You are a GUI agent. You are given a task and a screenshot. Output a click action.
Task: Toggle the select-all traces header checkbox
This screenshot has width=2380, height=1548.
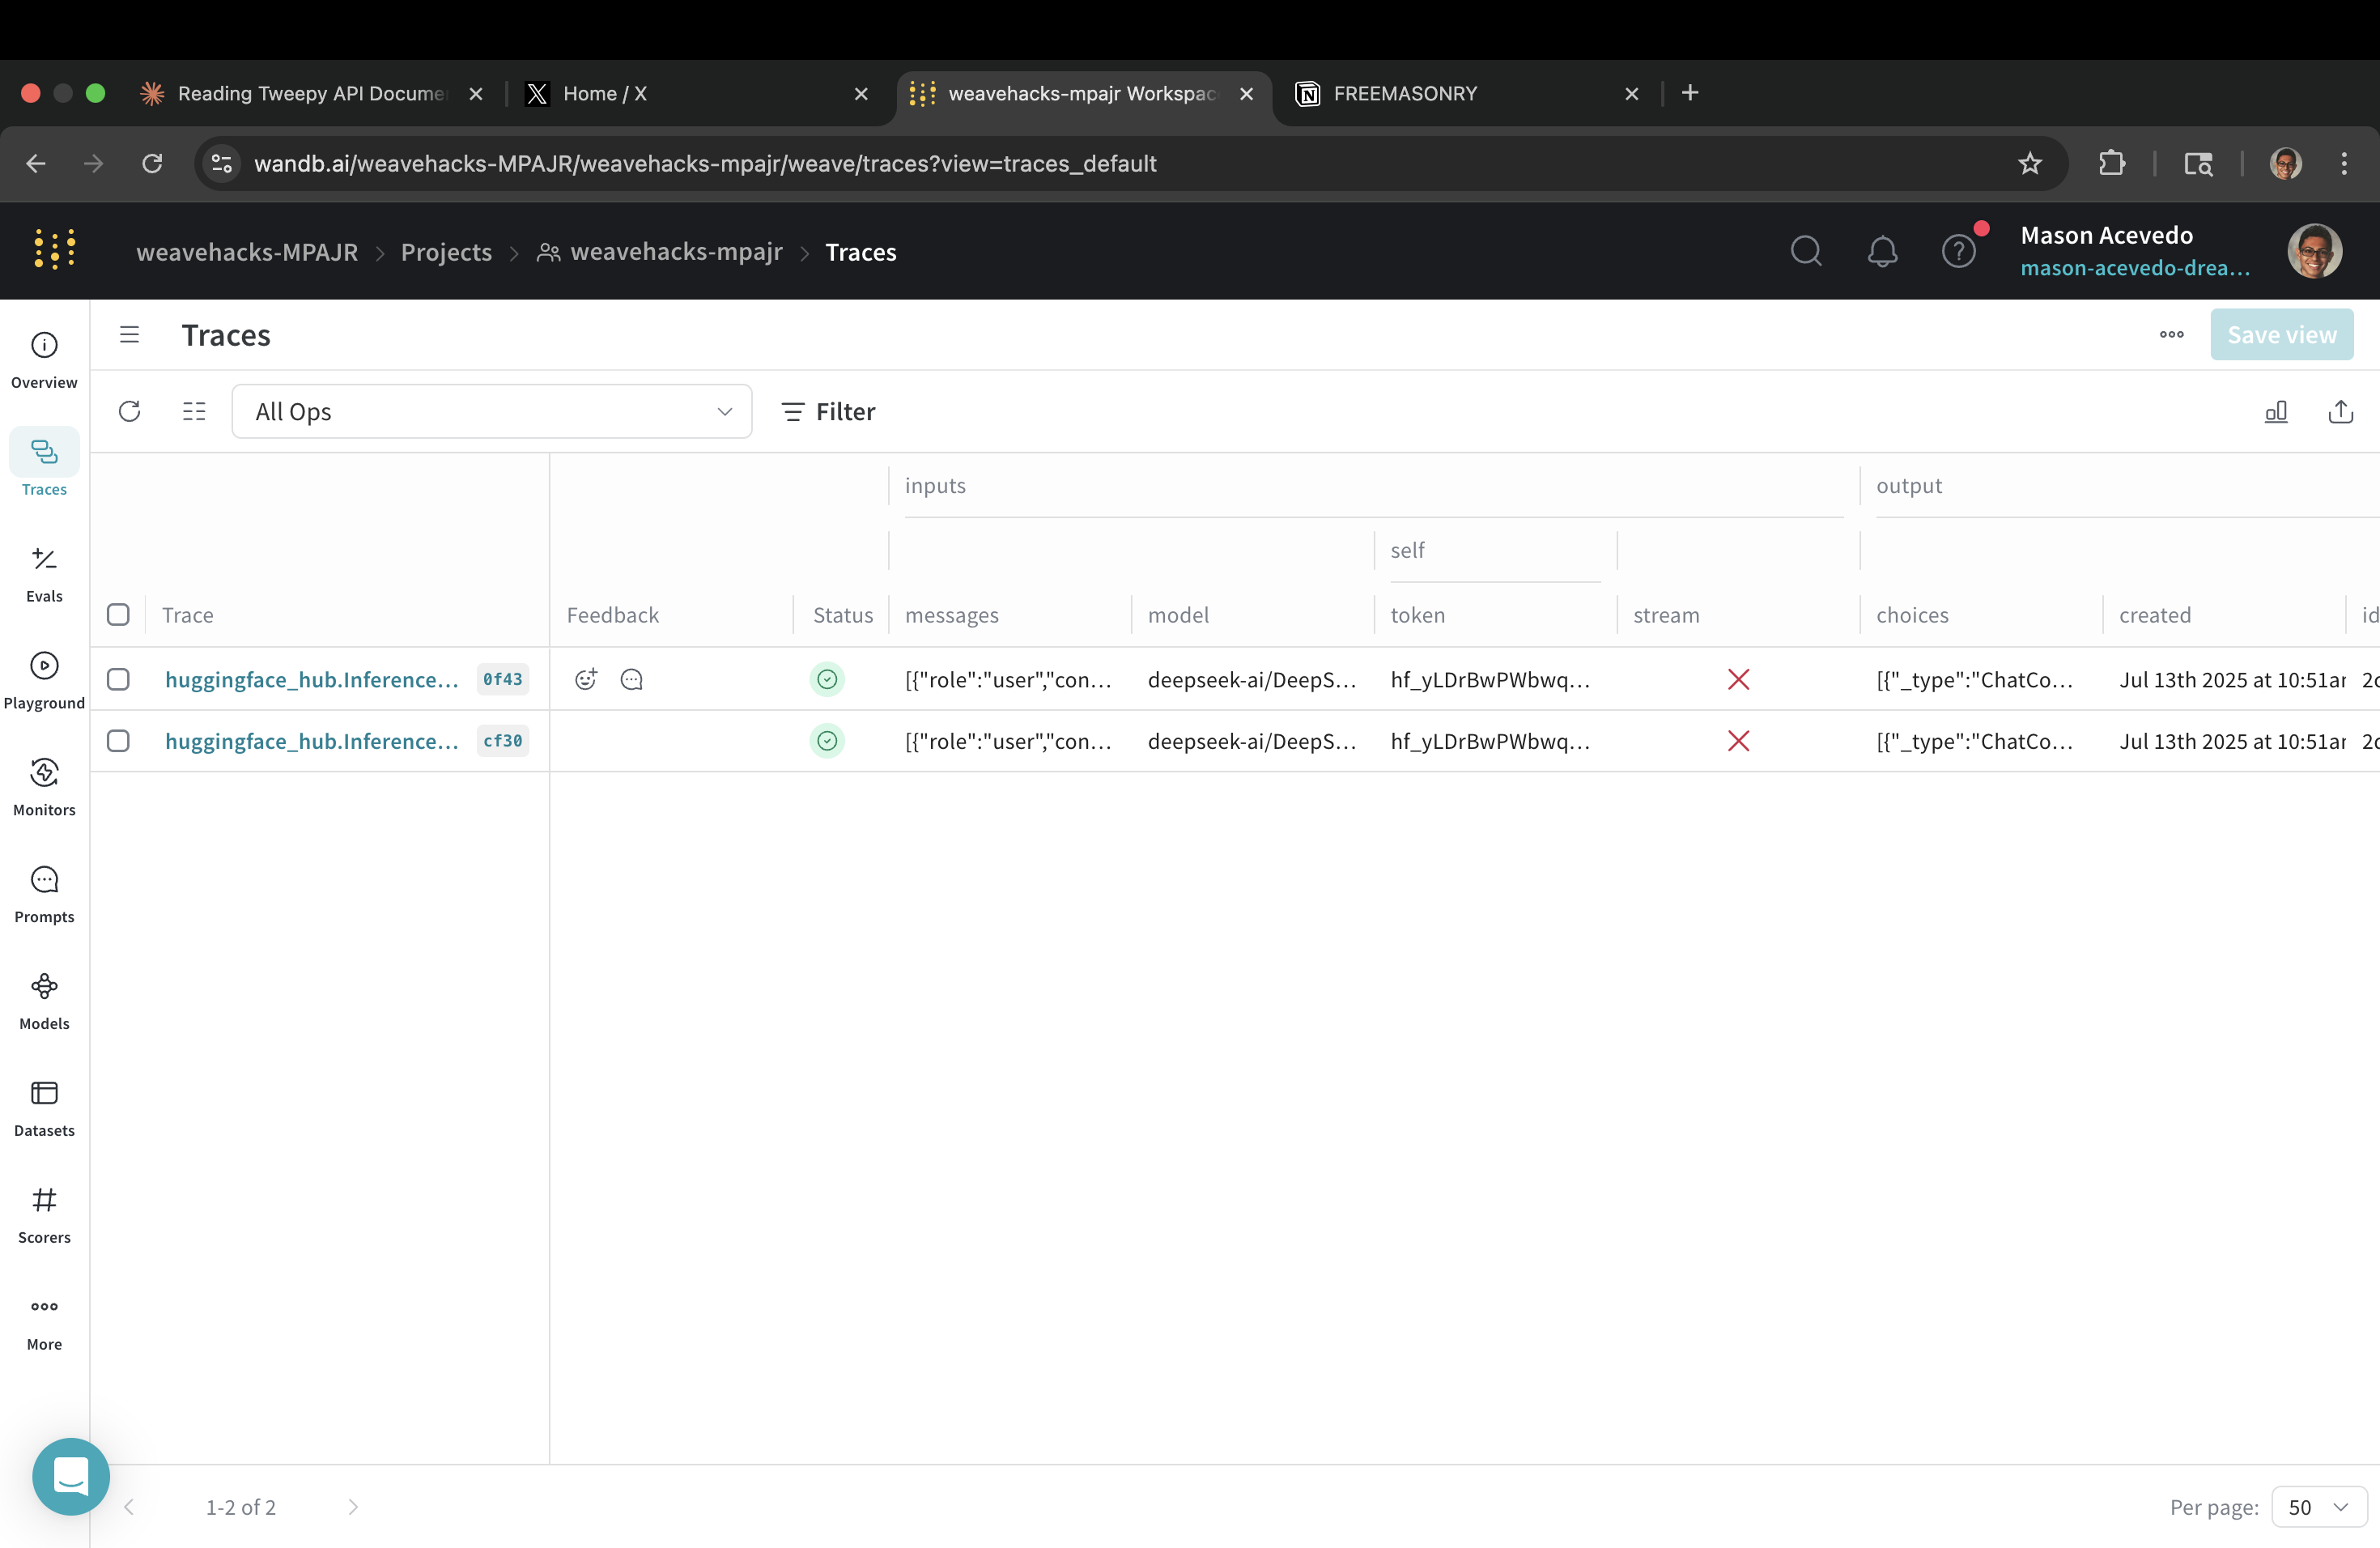pyautogui.click(x=118, y=615)
